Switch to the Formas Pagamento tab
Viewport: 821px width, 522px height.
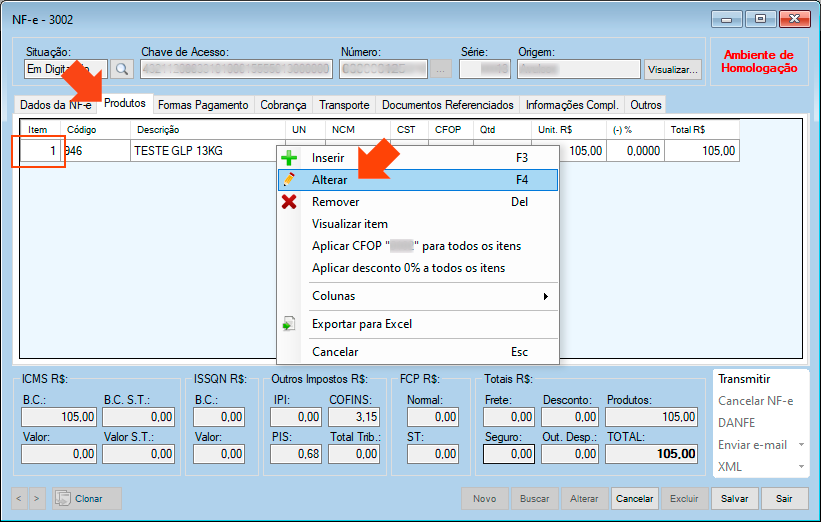pyautogui.click(x=203, y=105)
